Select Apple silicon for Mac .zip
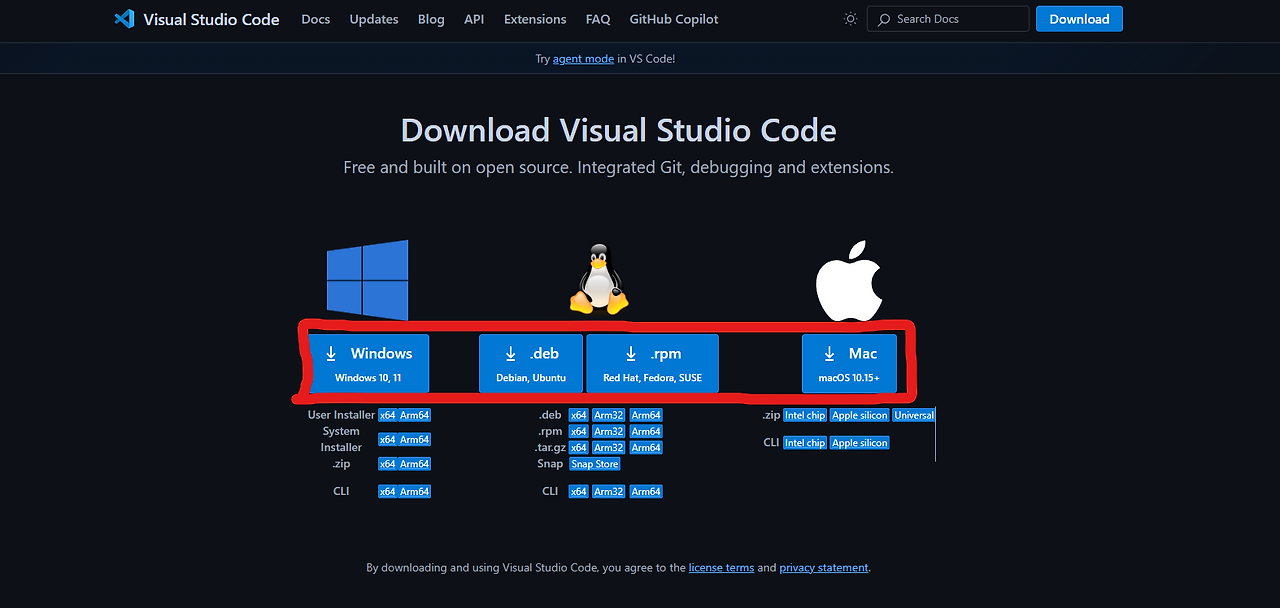The image size is (1280, 608). click(x=860, y=415)
